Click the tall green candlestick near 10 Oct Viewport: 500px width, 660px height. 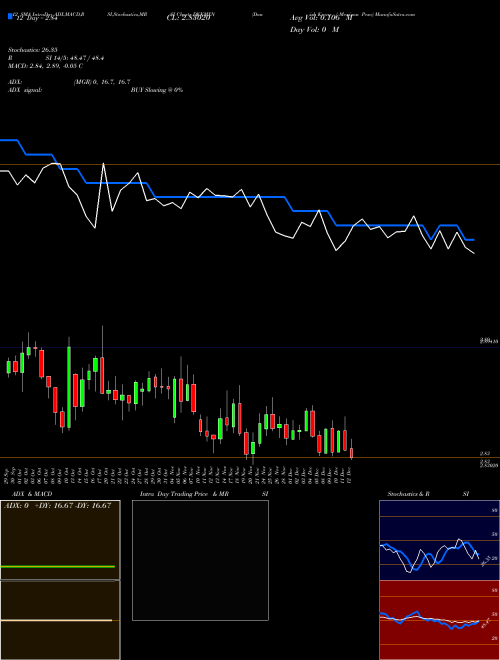[69, 387]
